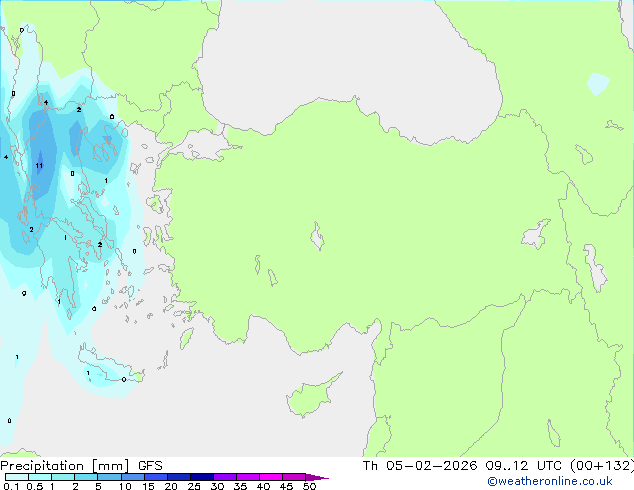
Task: Click the 10–15 mm legend color swatch
Action: click(132, 477)
